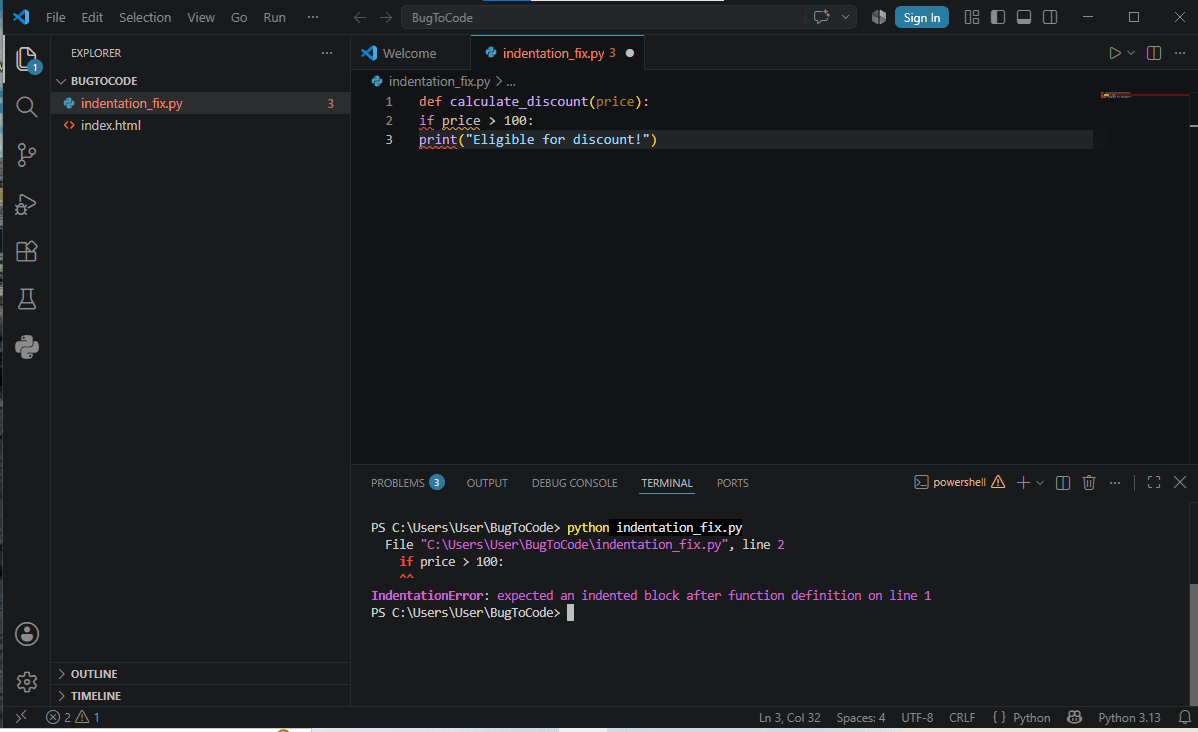Switch to the PORTS panel tab

[x=733, y=483]
